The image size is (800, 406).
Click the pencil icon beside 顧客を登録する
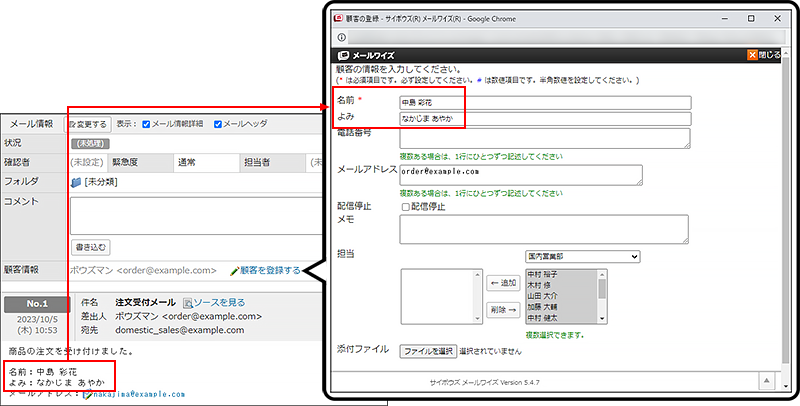[235, 270]
